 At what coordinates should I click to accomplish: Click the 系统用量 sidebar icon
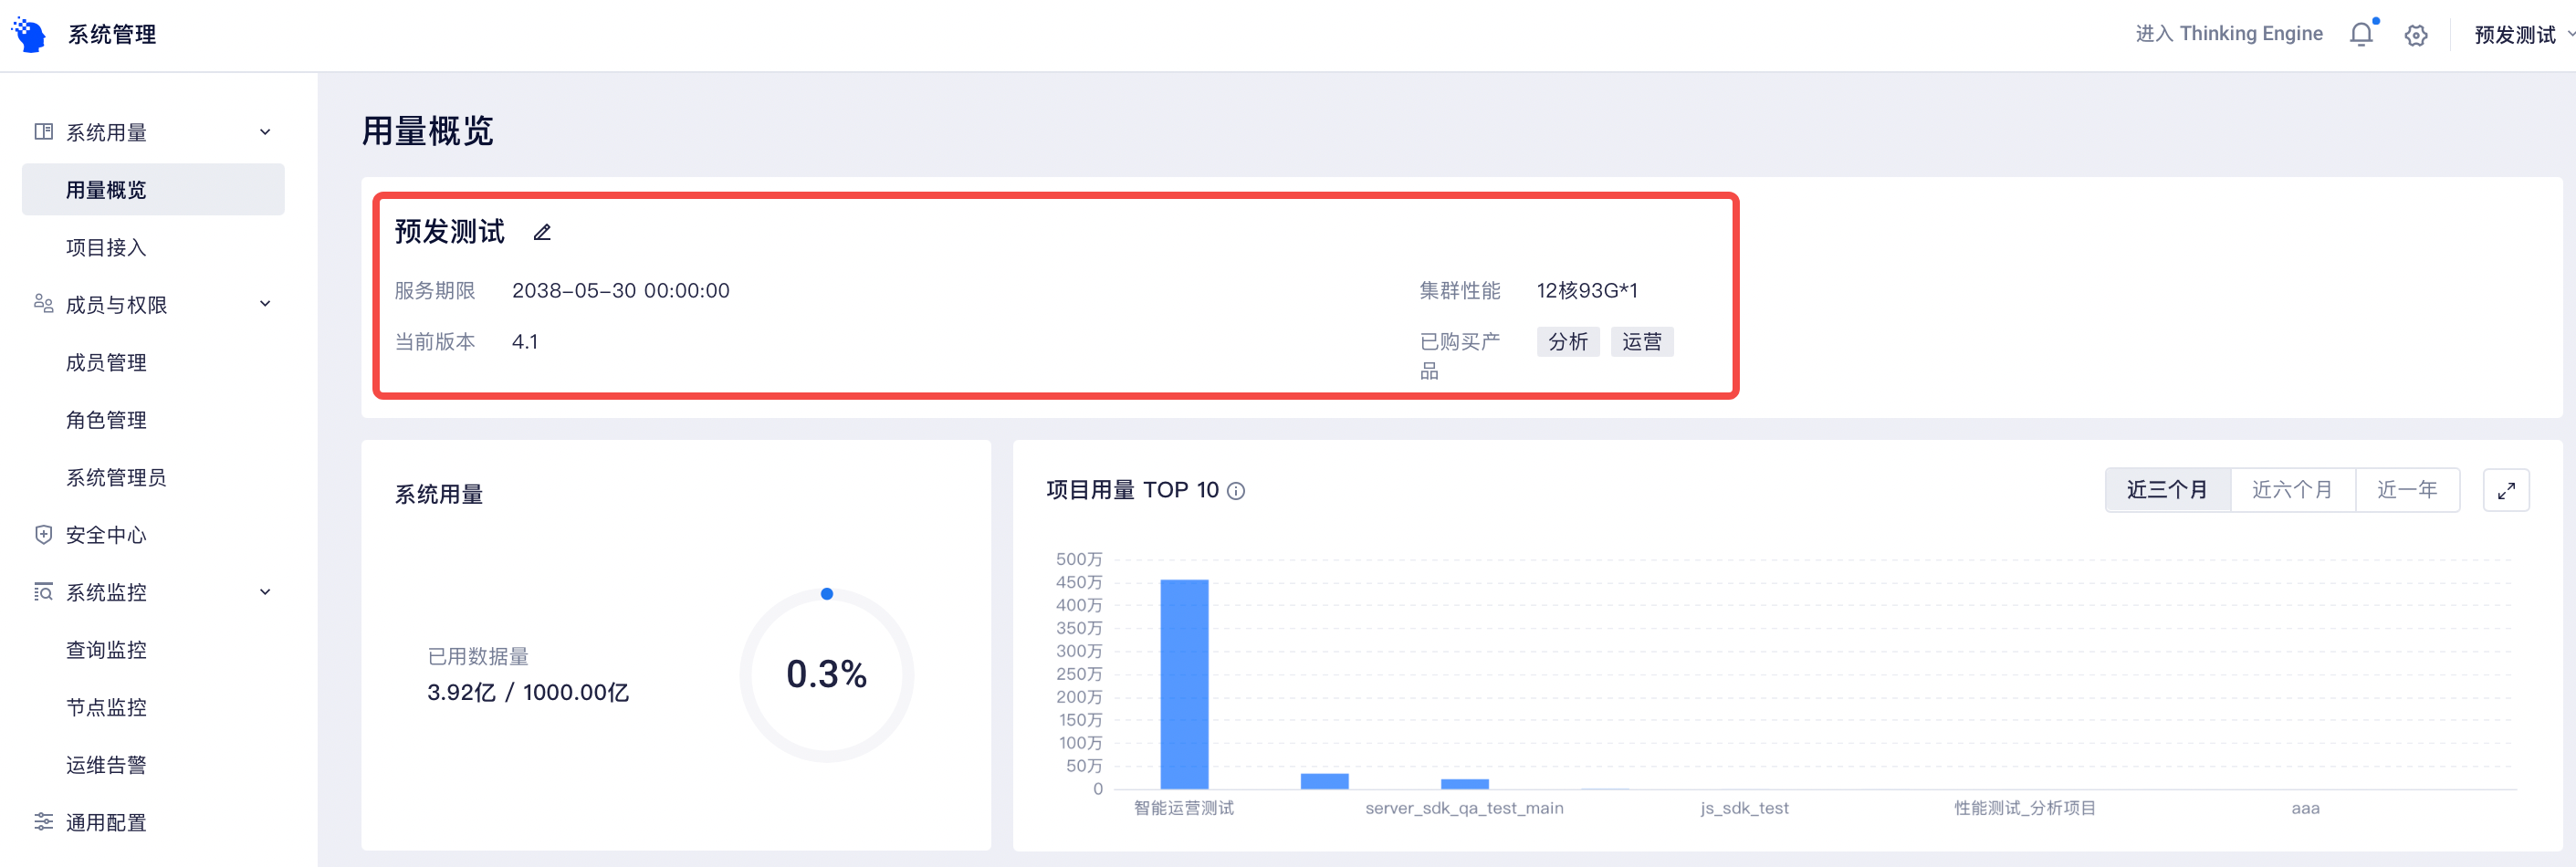tap(43, 132)
